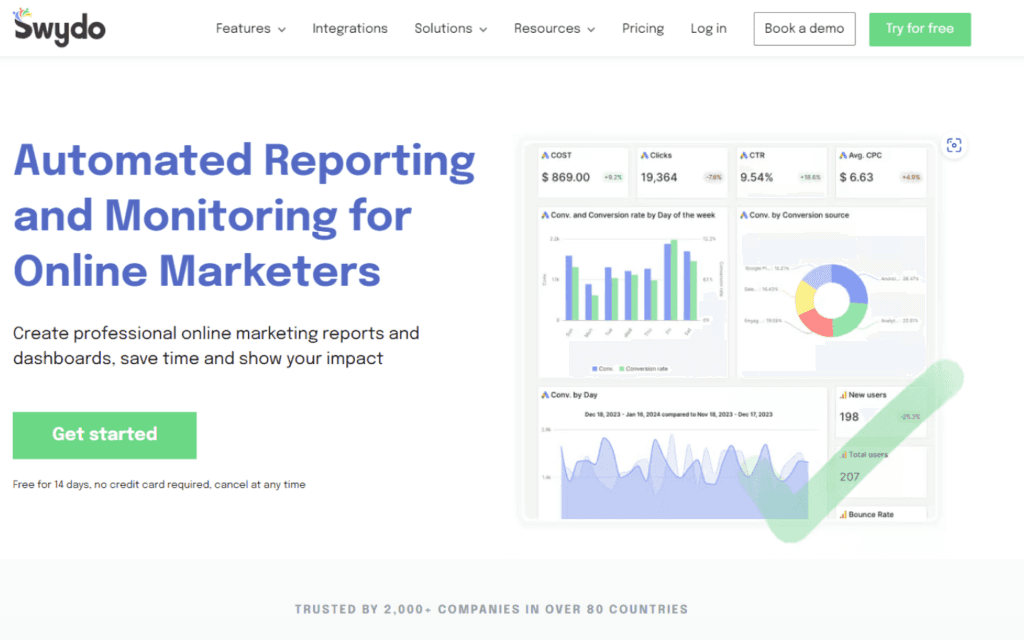
Task: Click the Conversion rate legend swatch
Action: [x=622, y=369]
